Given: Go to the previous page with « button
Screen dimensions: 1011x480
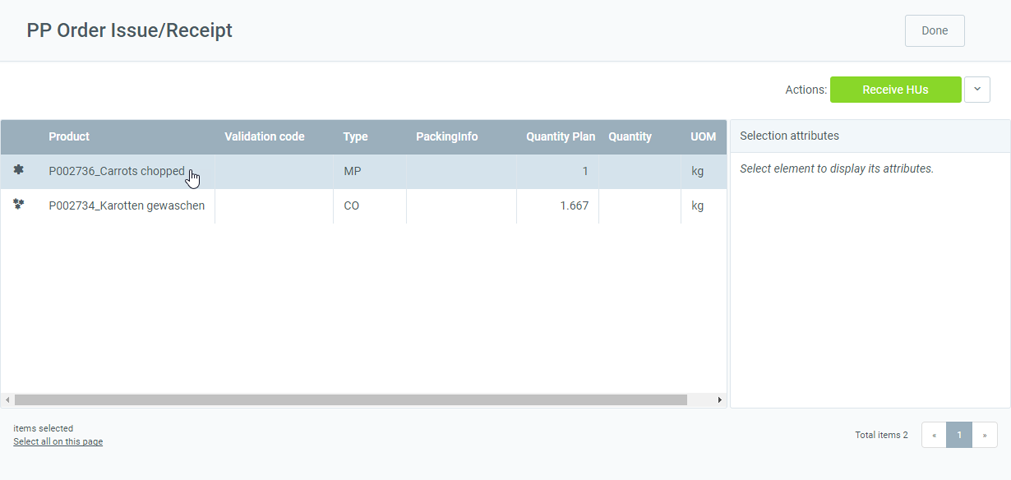Looking at the screenshot, I should pyautogui.click(x=934, y=435).
